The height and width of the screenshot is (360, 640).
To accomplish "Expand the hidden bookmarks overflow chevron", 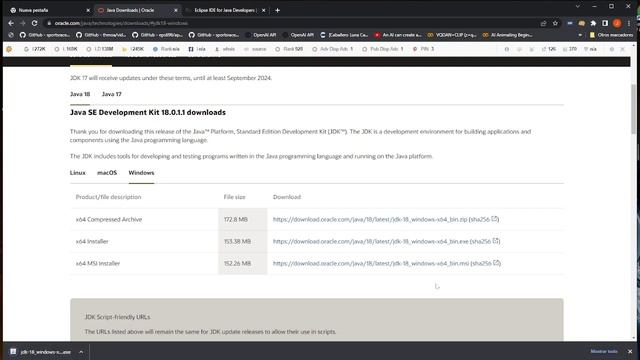I will 580,35.
